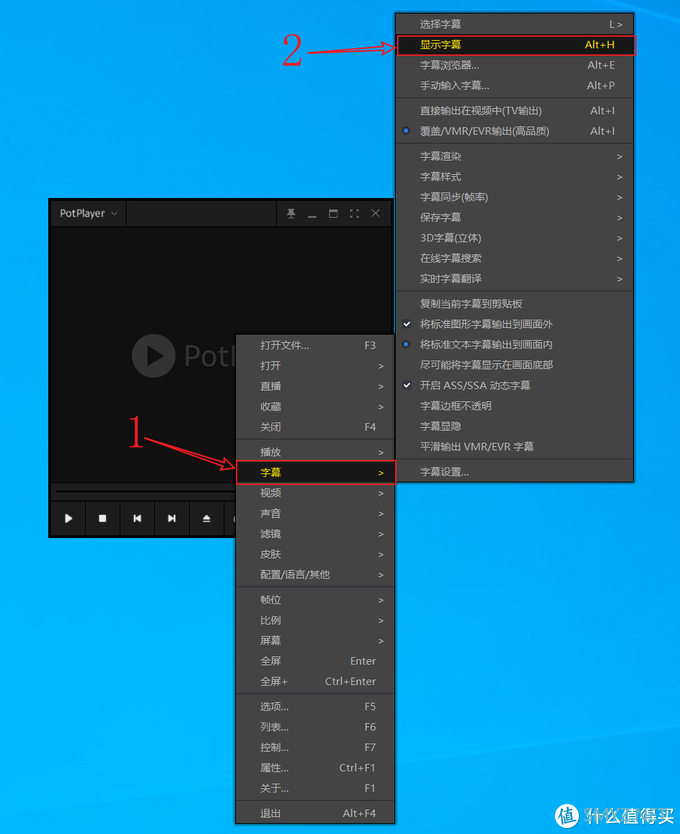Open 选择字幕 submenu
The image size is (680, 834).
515,24
